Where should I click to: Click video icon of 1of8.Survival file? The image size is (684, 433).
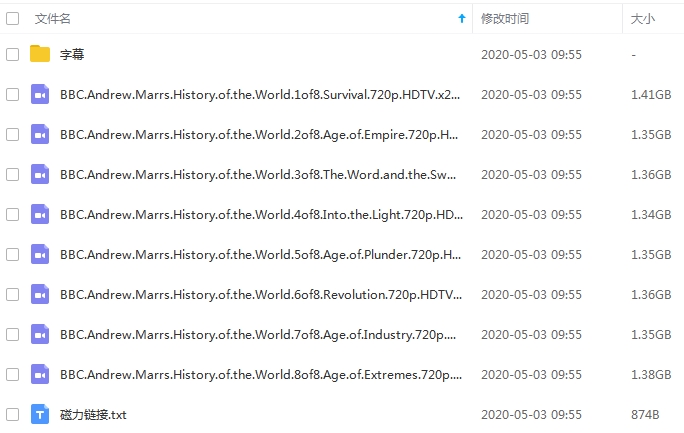click(40, 94)
